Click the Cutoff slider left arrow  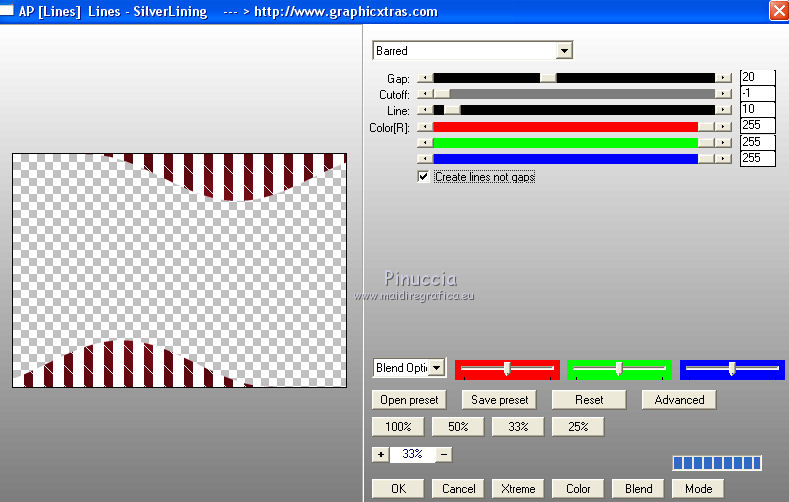click(425, 94)
